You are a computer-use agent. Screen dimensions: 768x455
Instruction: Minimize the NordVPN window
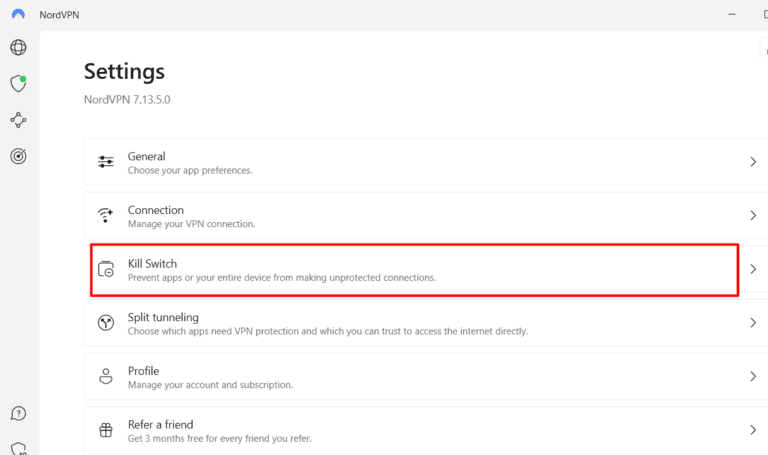tap(732, 14)
